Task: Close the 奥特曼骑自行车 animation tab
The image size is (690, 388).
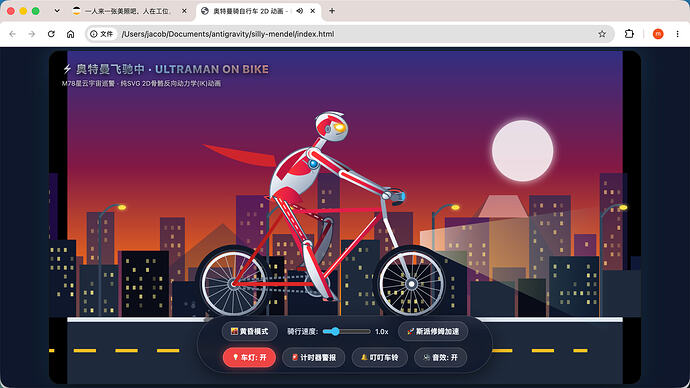Action: 312,11
